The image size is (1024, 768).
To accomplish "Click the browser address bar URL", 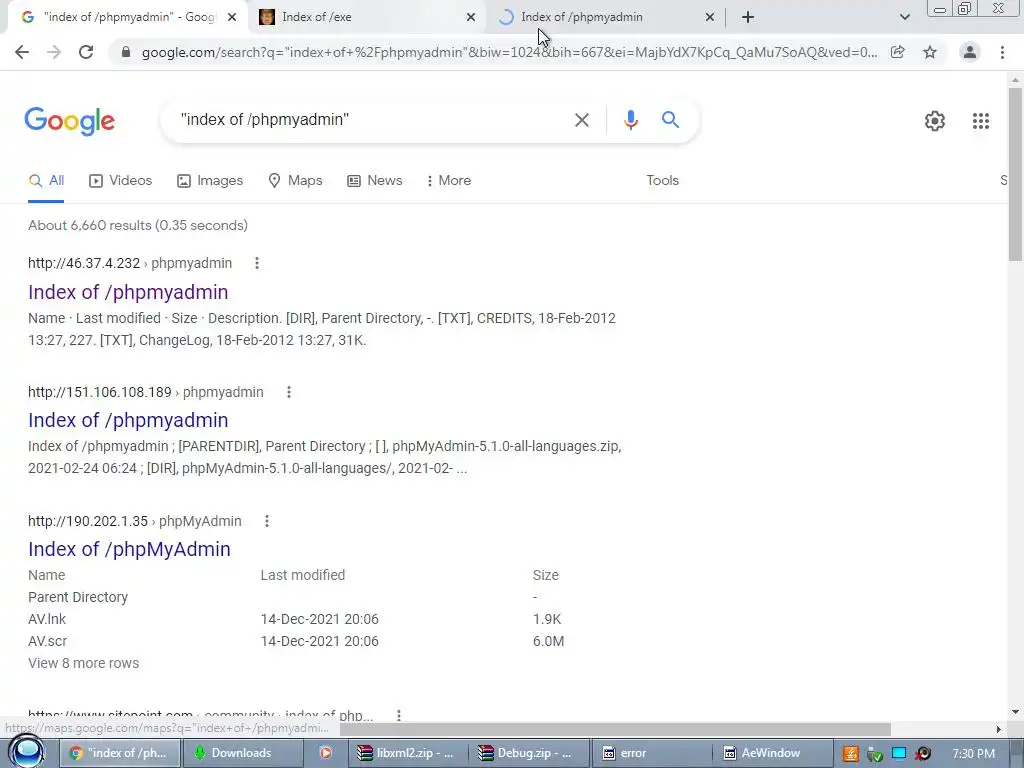I will [x=509, y=52].
